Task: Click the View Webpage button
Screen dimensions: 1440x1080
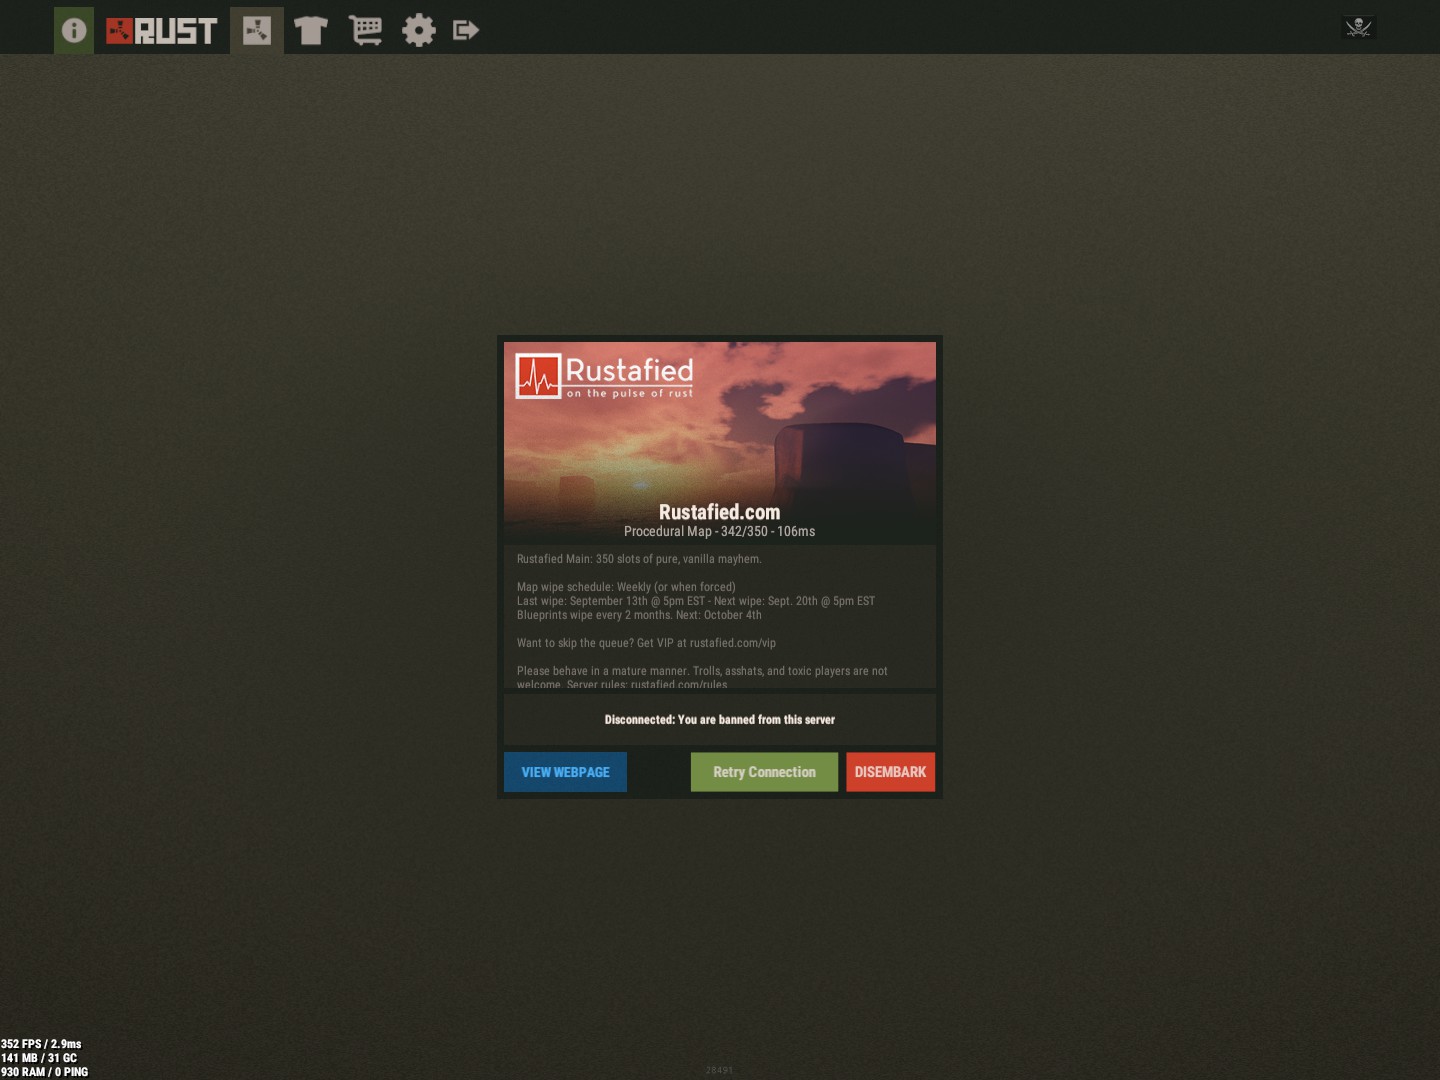Action: (565, 772)
